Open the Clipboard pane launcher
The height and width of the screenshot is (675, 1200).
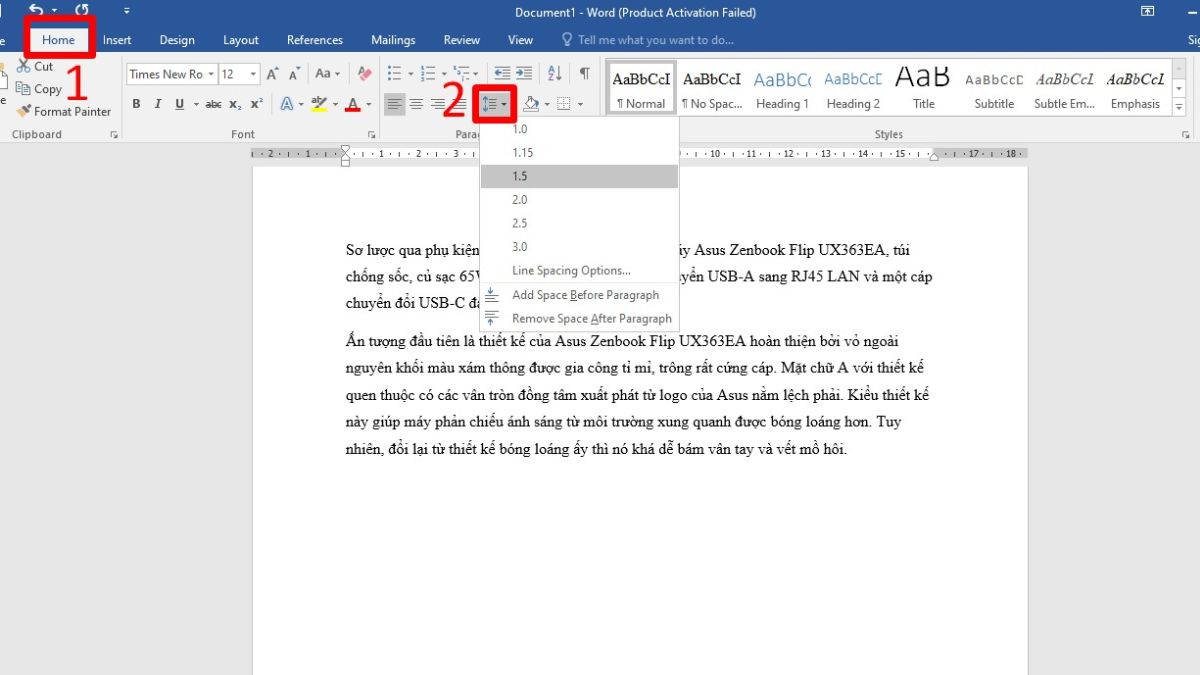click(114, 134)
